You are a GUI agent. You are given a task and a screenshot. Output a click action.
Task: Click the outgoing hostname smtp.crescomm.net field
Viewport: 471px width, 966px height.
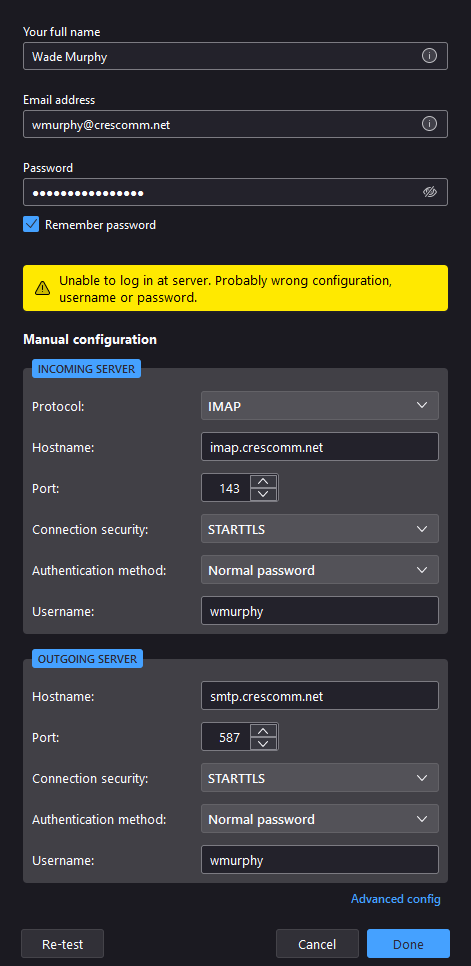coord(320,696)
